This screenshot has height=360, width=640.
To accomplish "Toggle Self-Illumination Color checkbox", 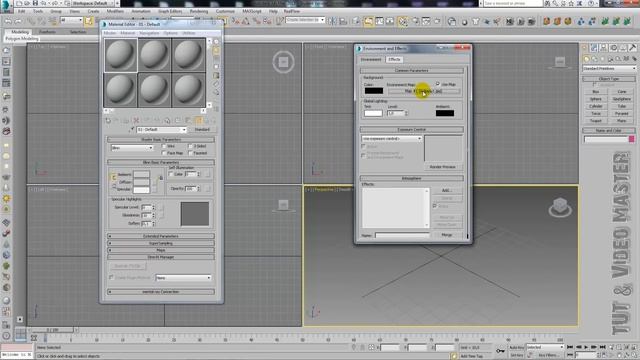I will click(x=171, y=174).
